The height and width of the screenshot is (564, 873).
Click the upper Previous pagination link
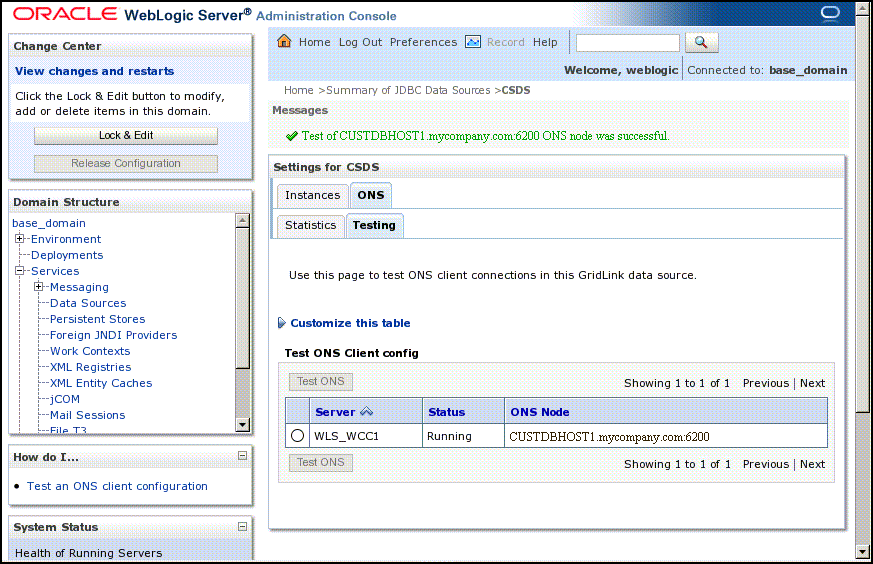(x=766, y=383)
